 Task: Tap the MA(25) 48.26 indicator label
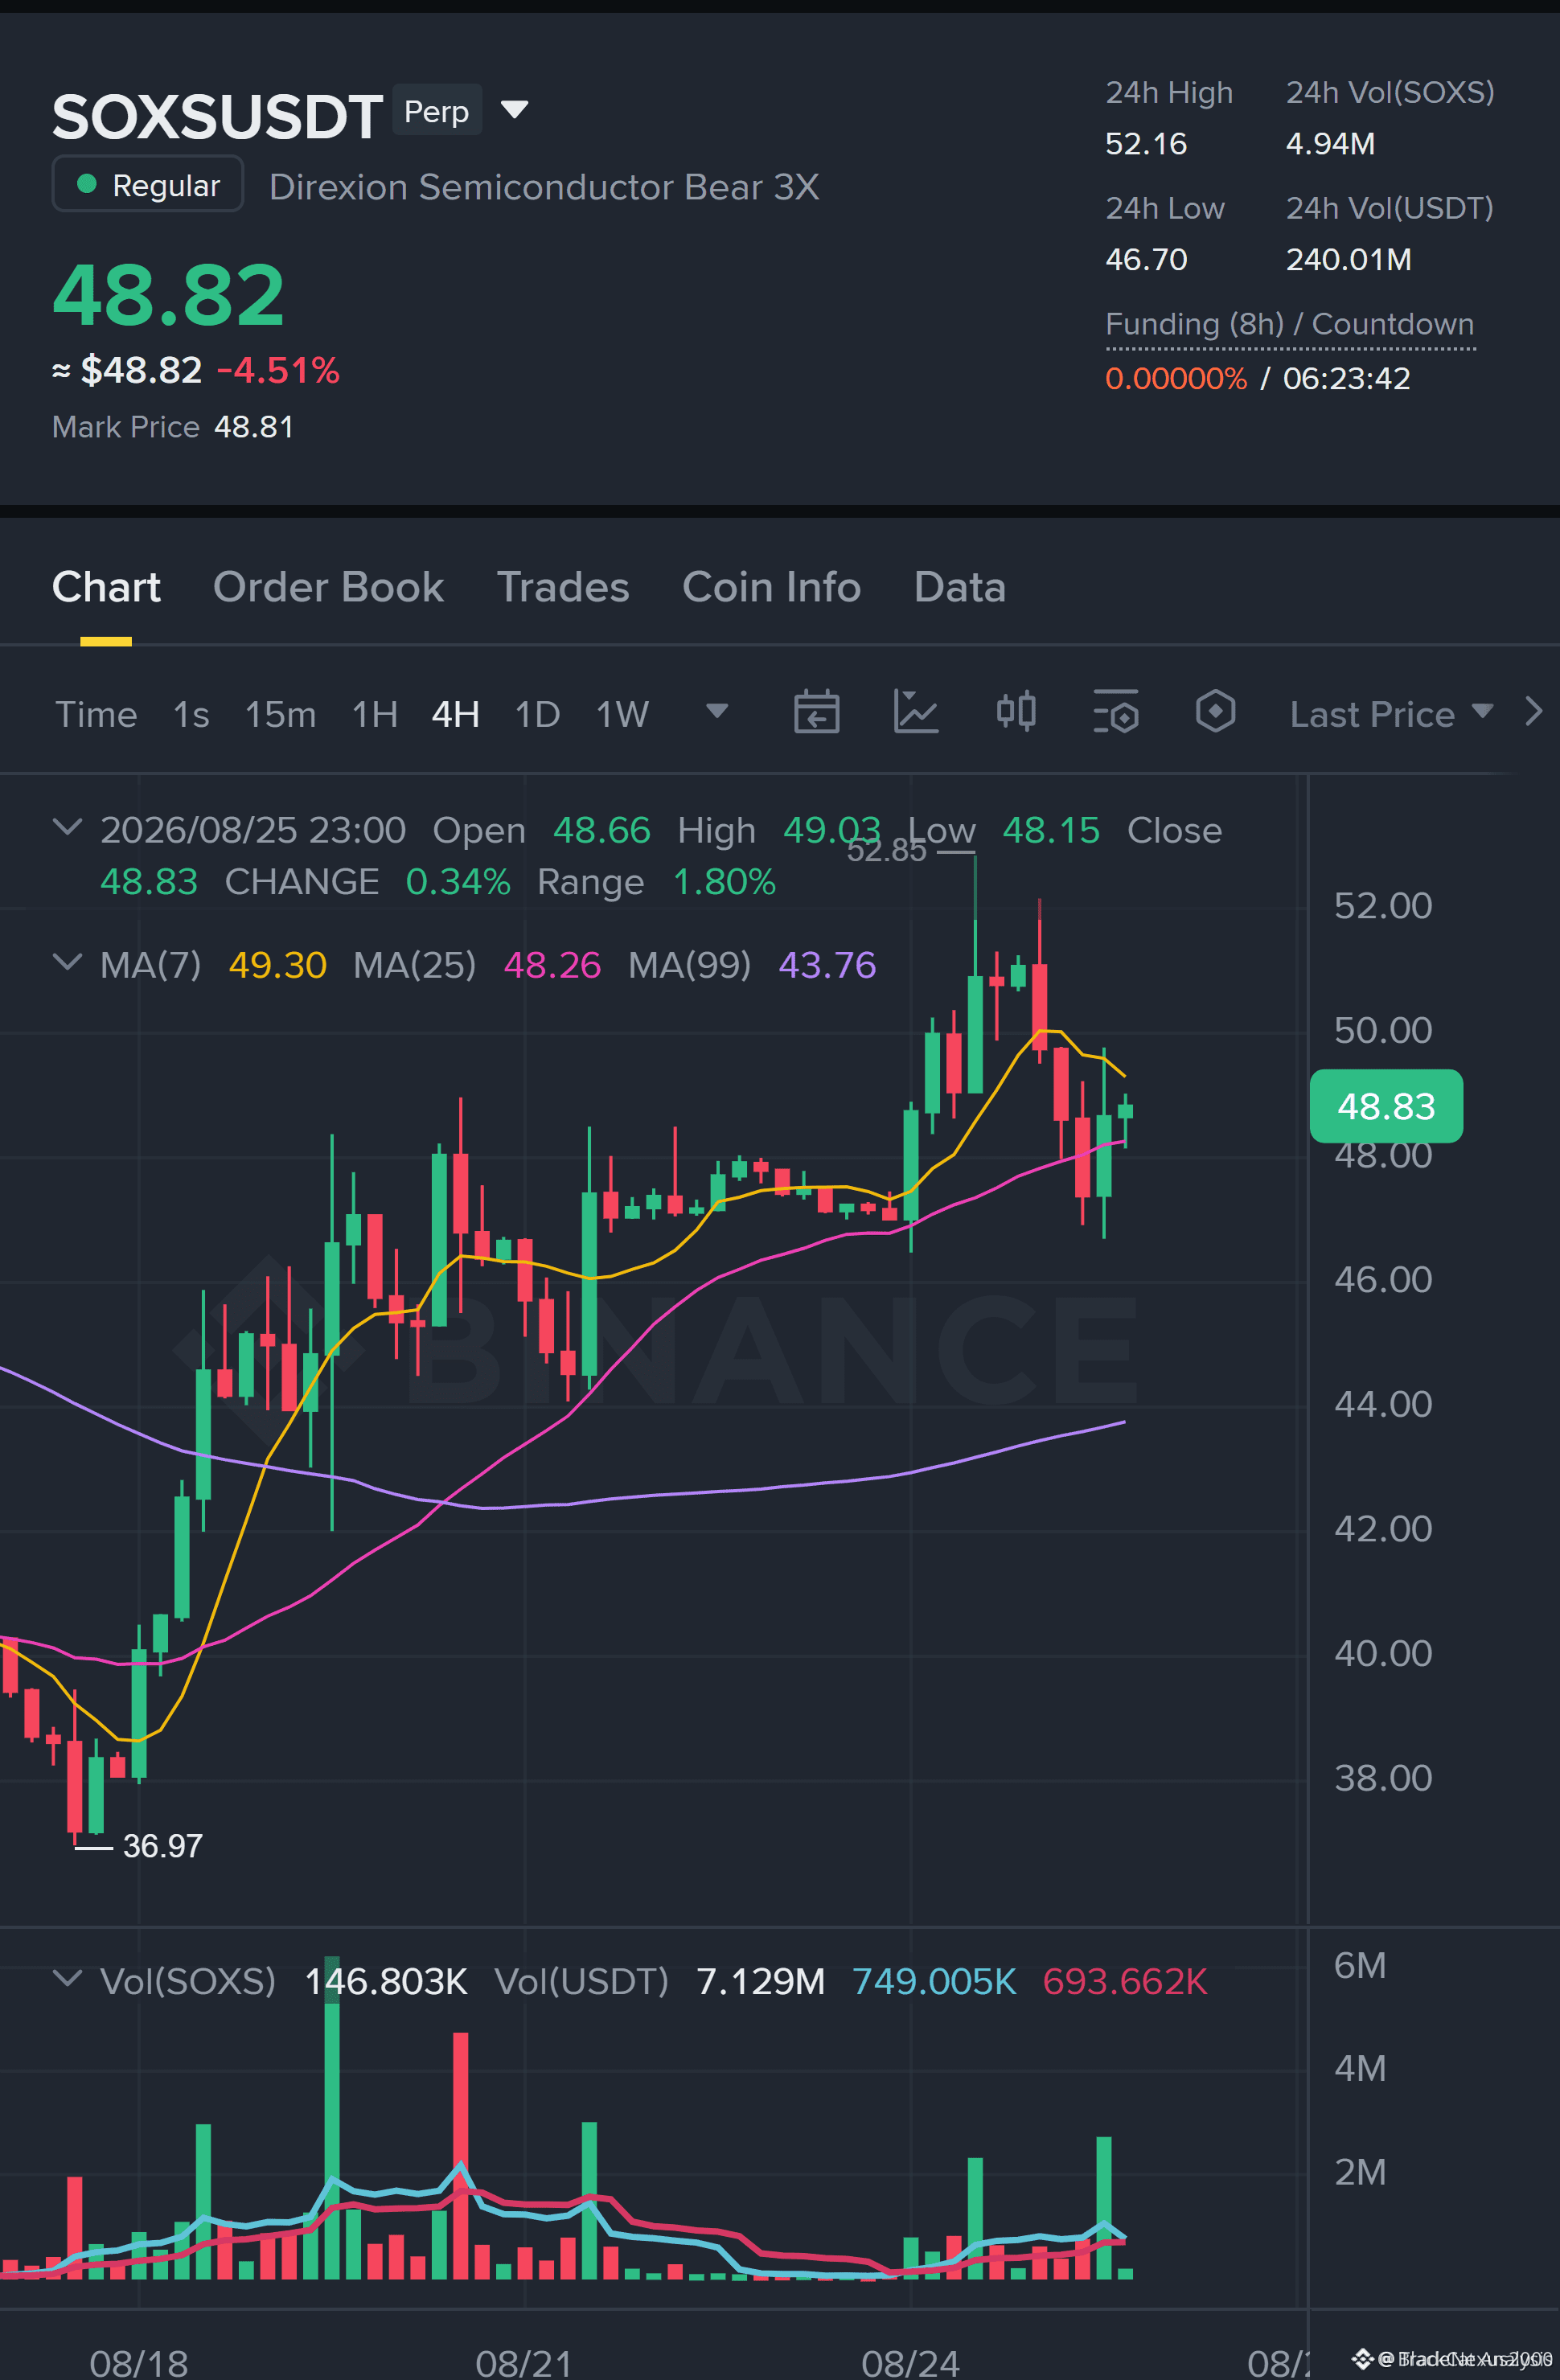coord(477,965)
